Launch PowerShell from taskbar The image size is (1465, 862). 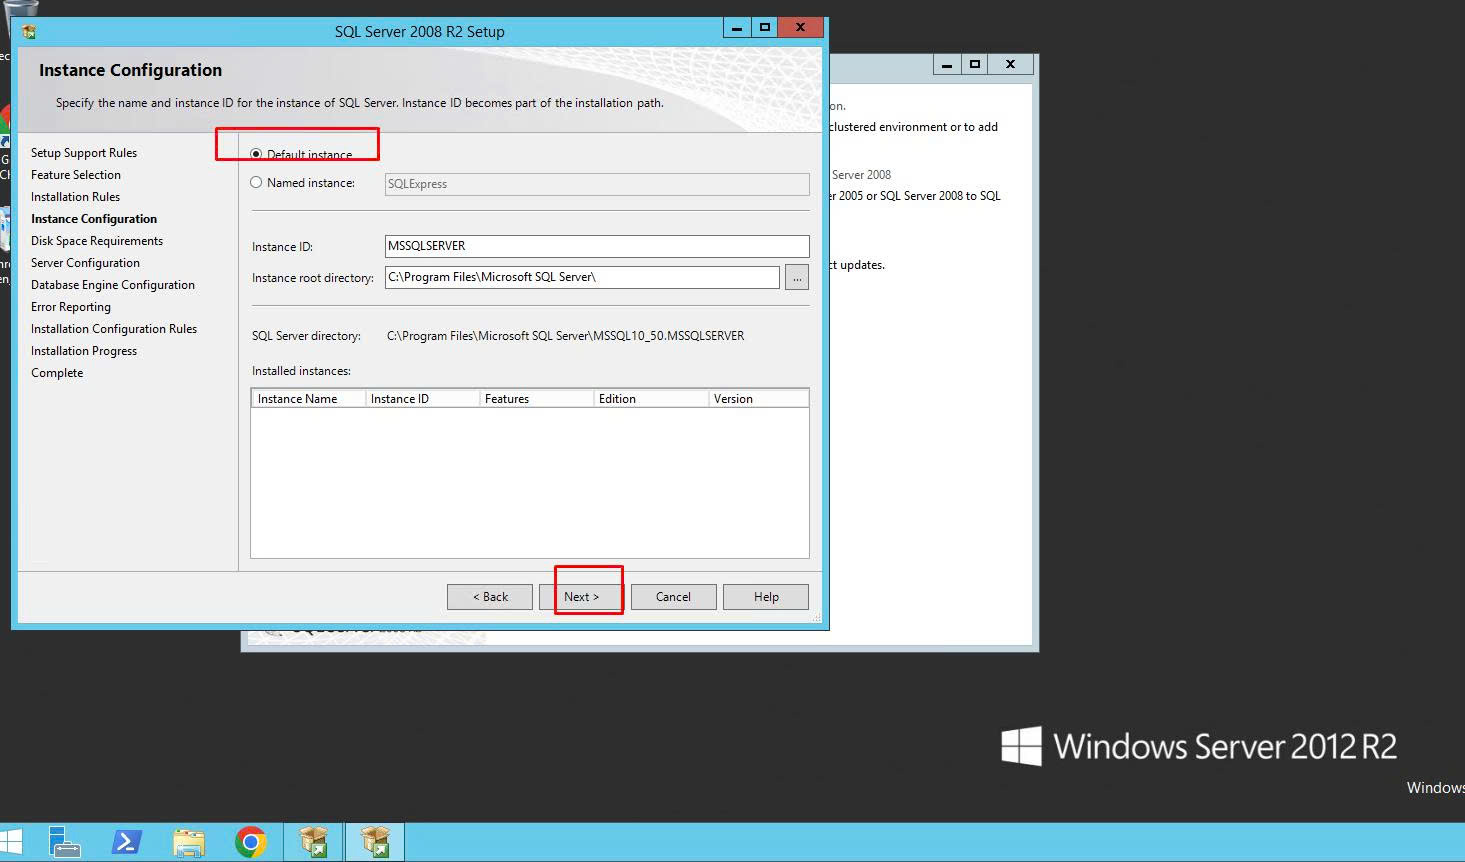click(x=127, y=842)
